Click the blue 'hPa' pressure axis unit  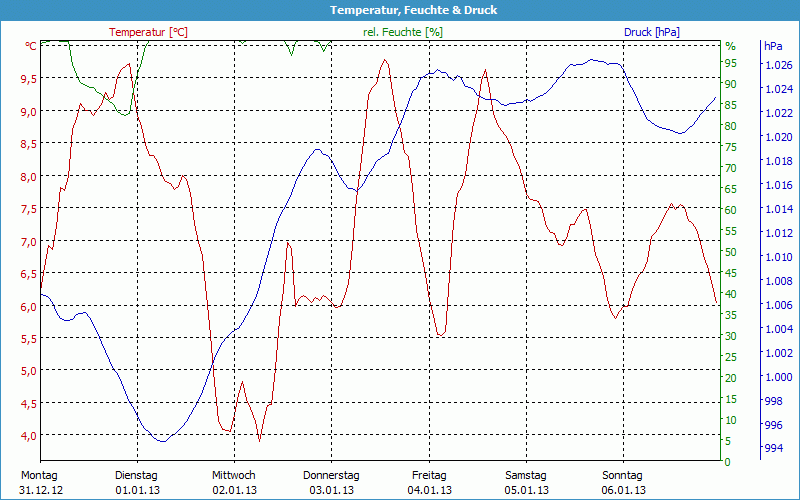click(x=773, y=46)
